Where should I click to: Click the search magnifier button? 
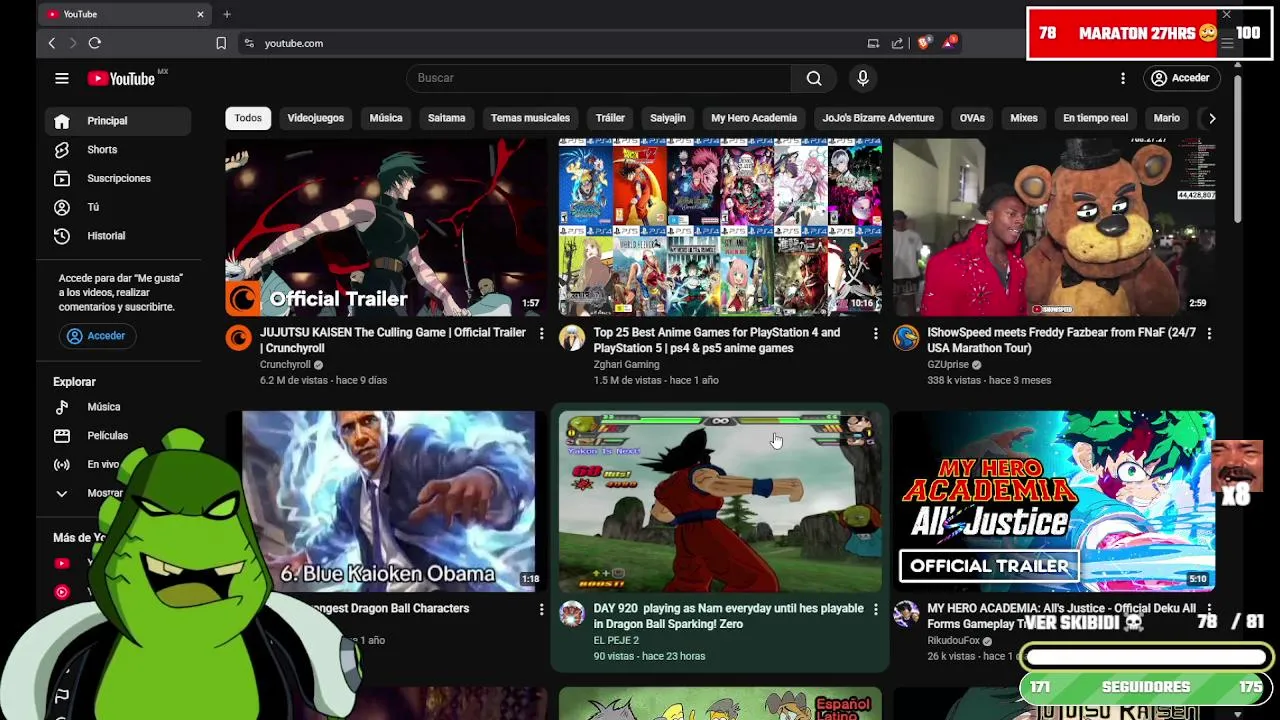(x=814, y=78)
